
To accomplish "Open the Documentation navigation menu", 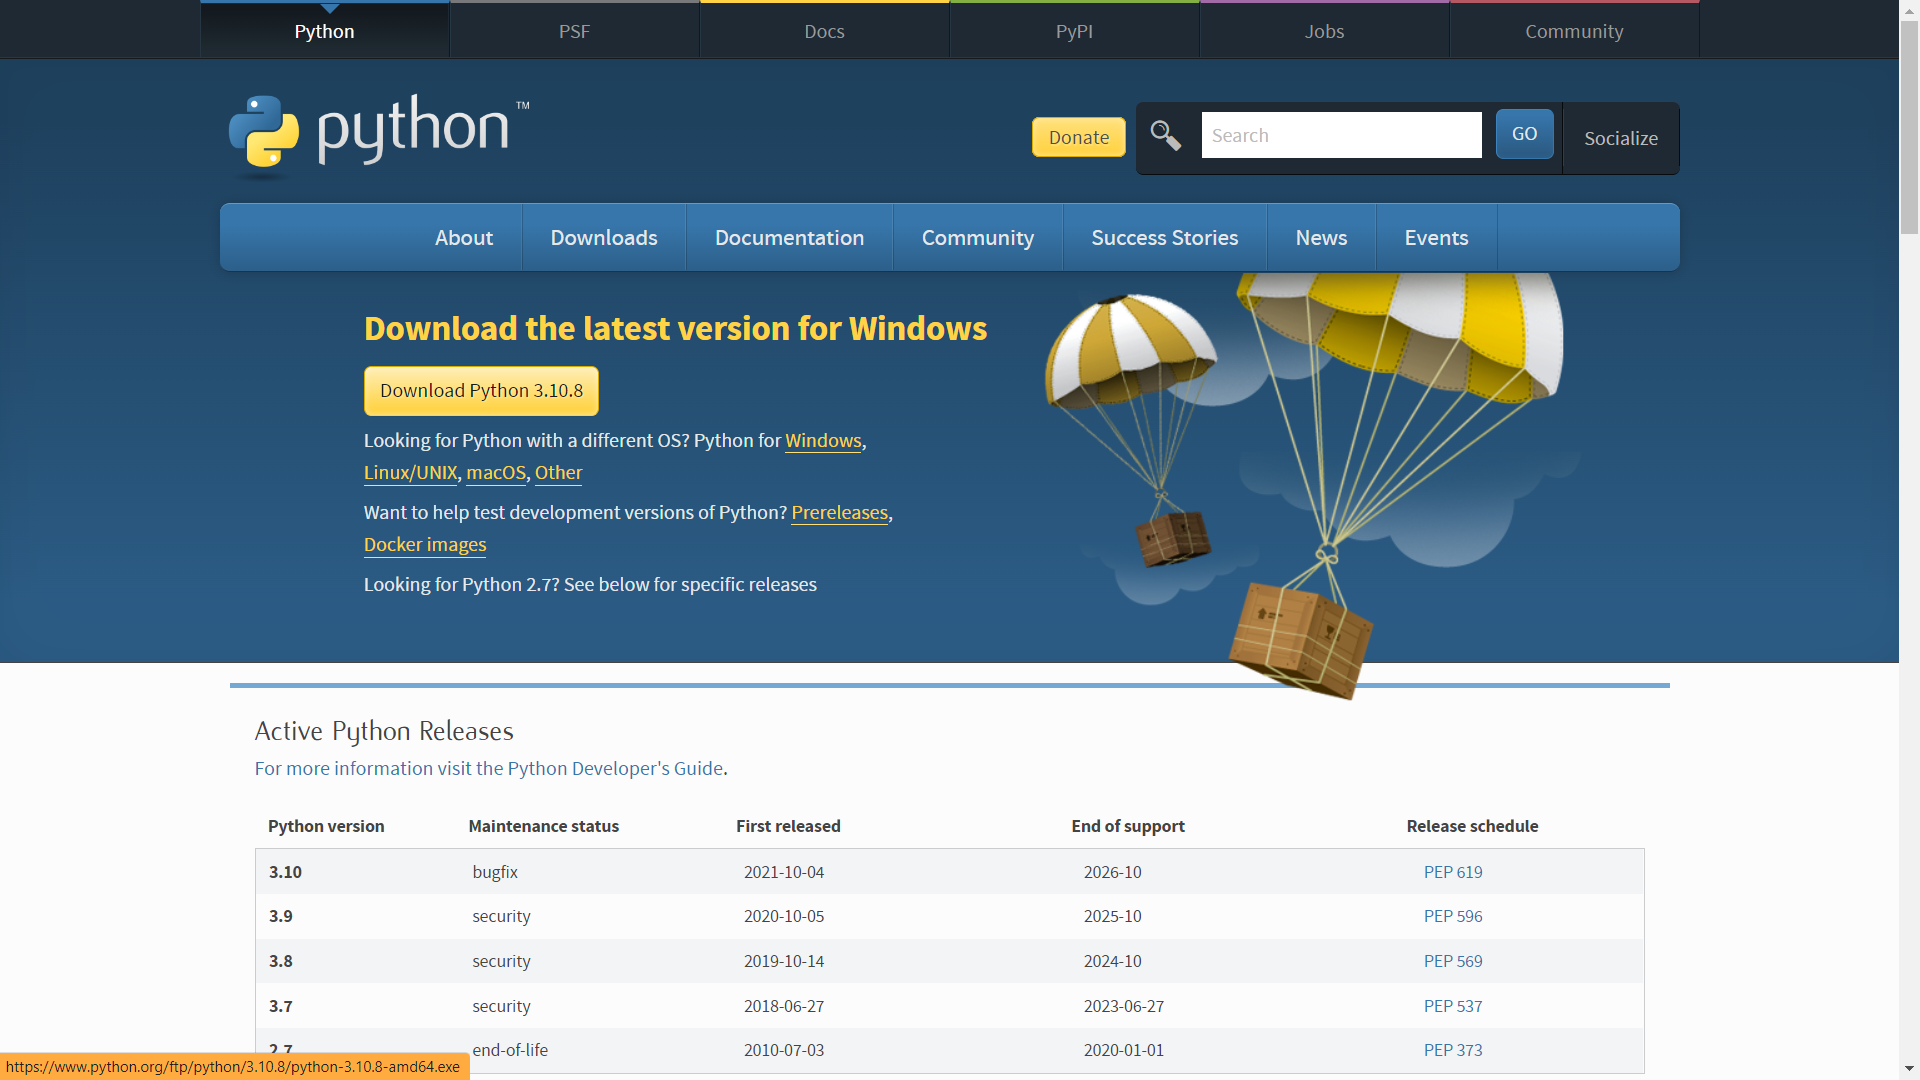I will (789, 238).
